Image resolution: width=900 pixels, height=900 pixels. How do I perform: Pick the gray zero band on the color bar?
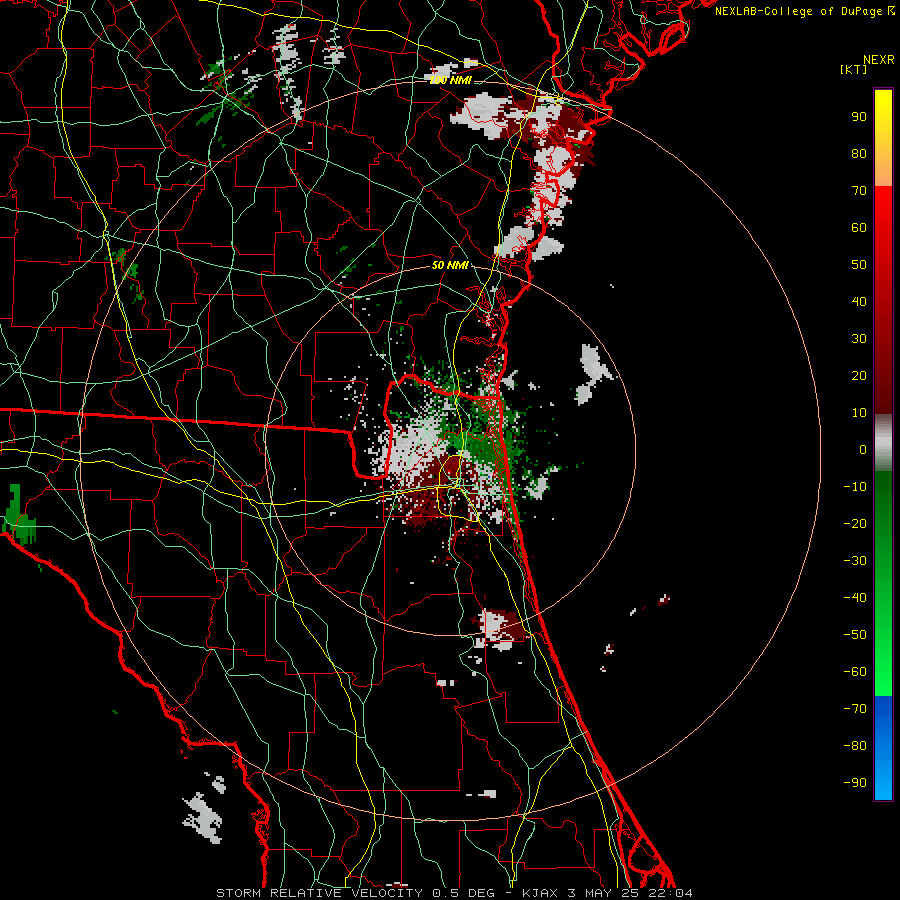click(x=883, y=443)
